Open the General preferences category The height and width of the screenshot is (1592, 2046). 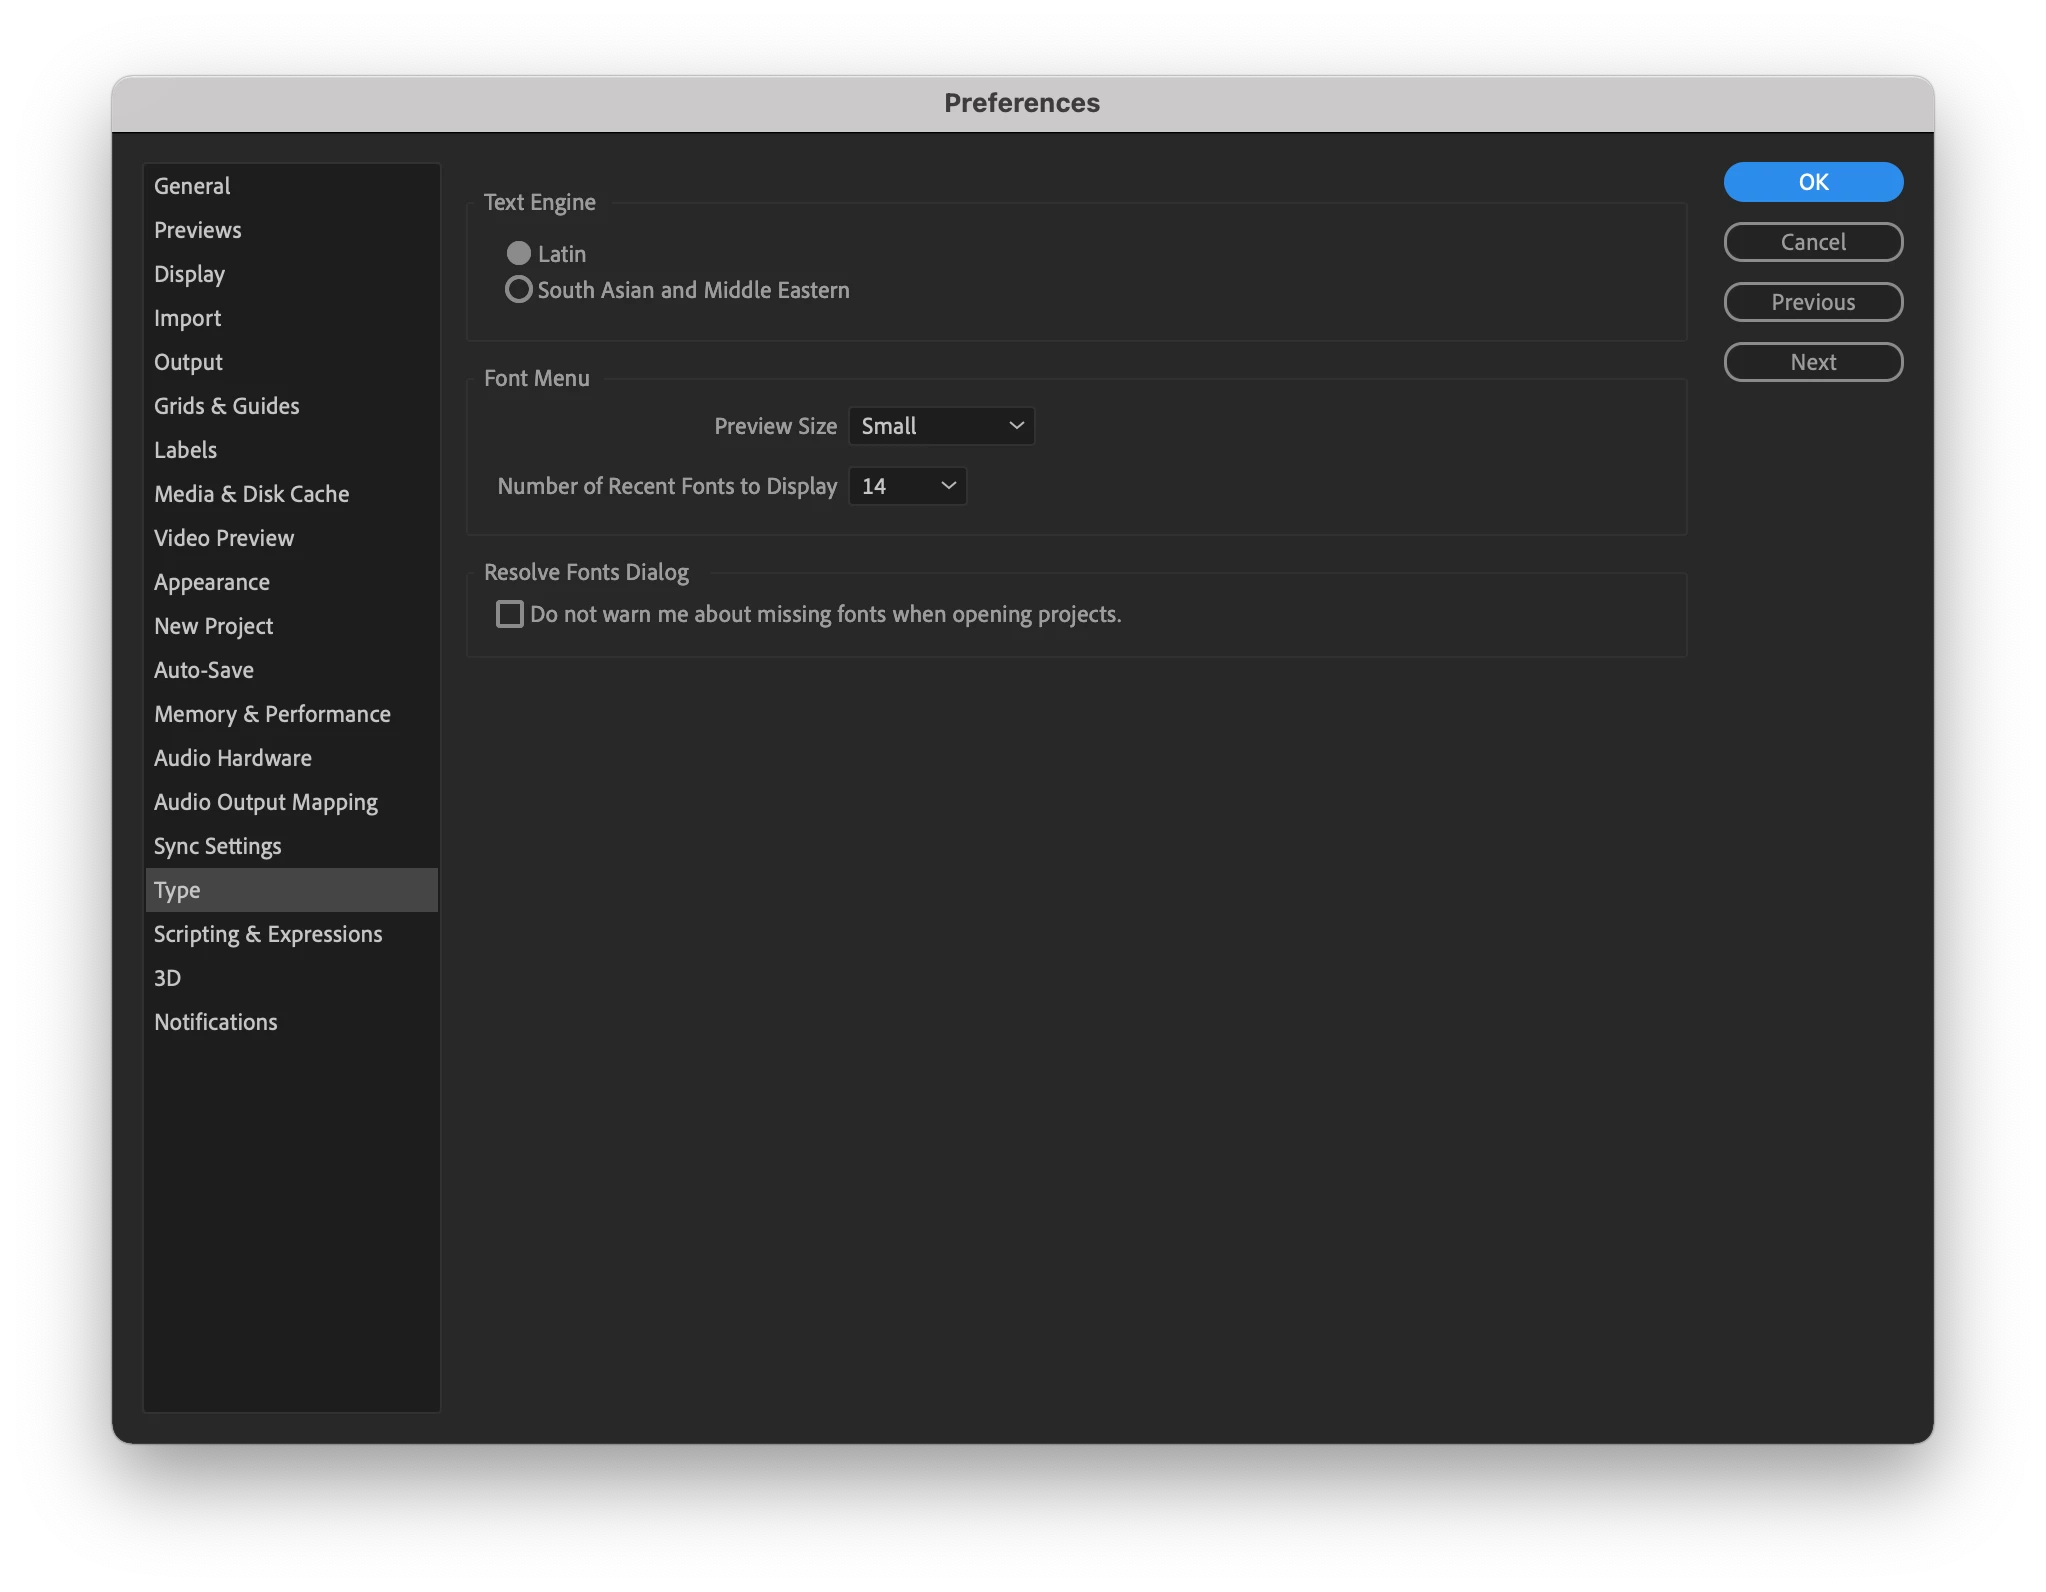pyautogui.click(x=192, y=186)
